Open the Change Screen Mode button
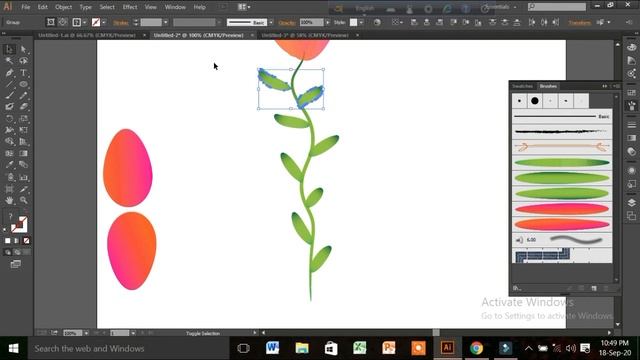640x360 pixels. click(x=16, y=264)
